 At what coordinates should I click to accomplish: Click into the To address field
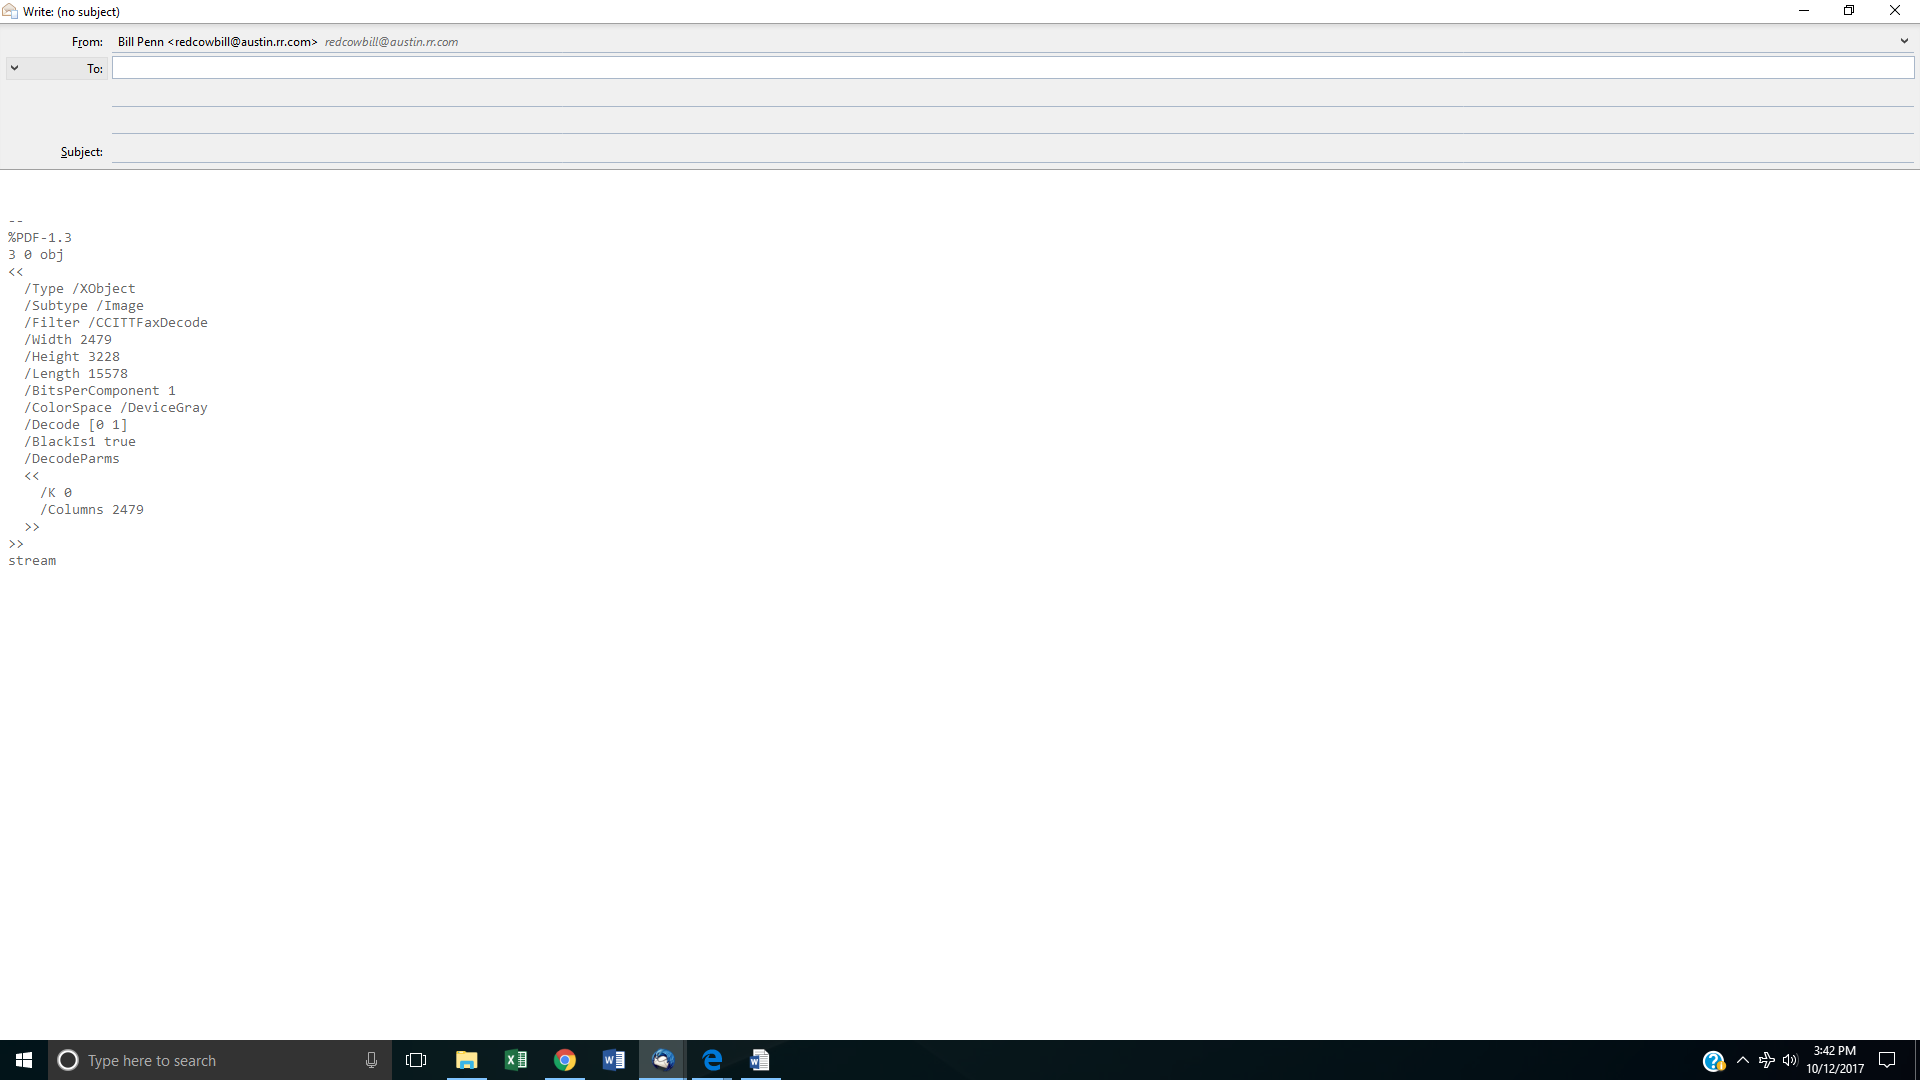click(x=1012, y=68)
